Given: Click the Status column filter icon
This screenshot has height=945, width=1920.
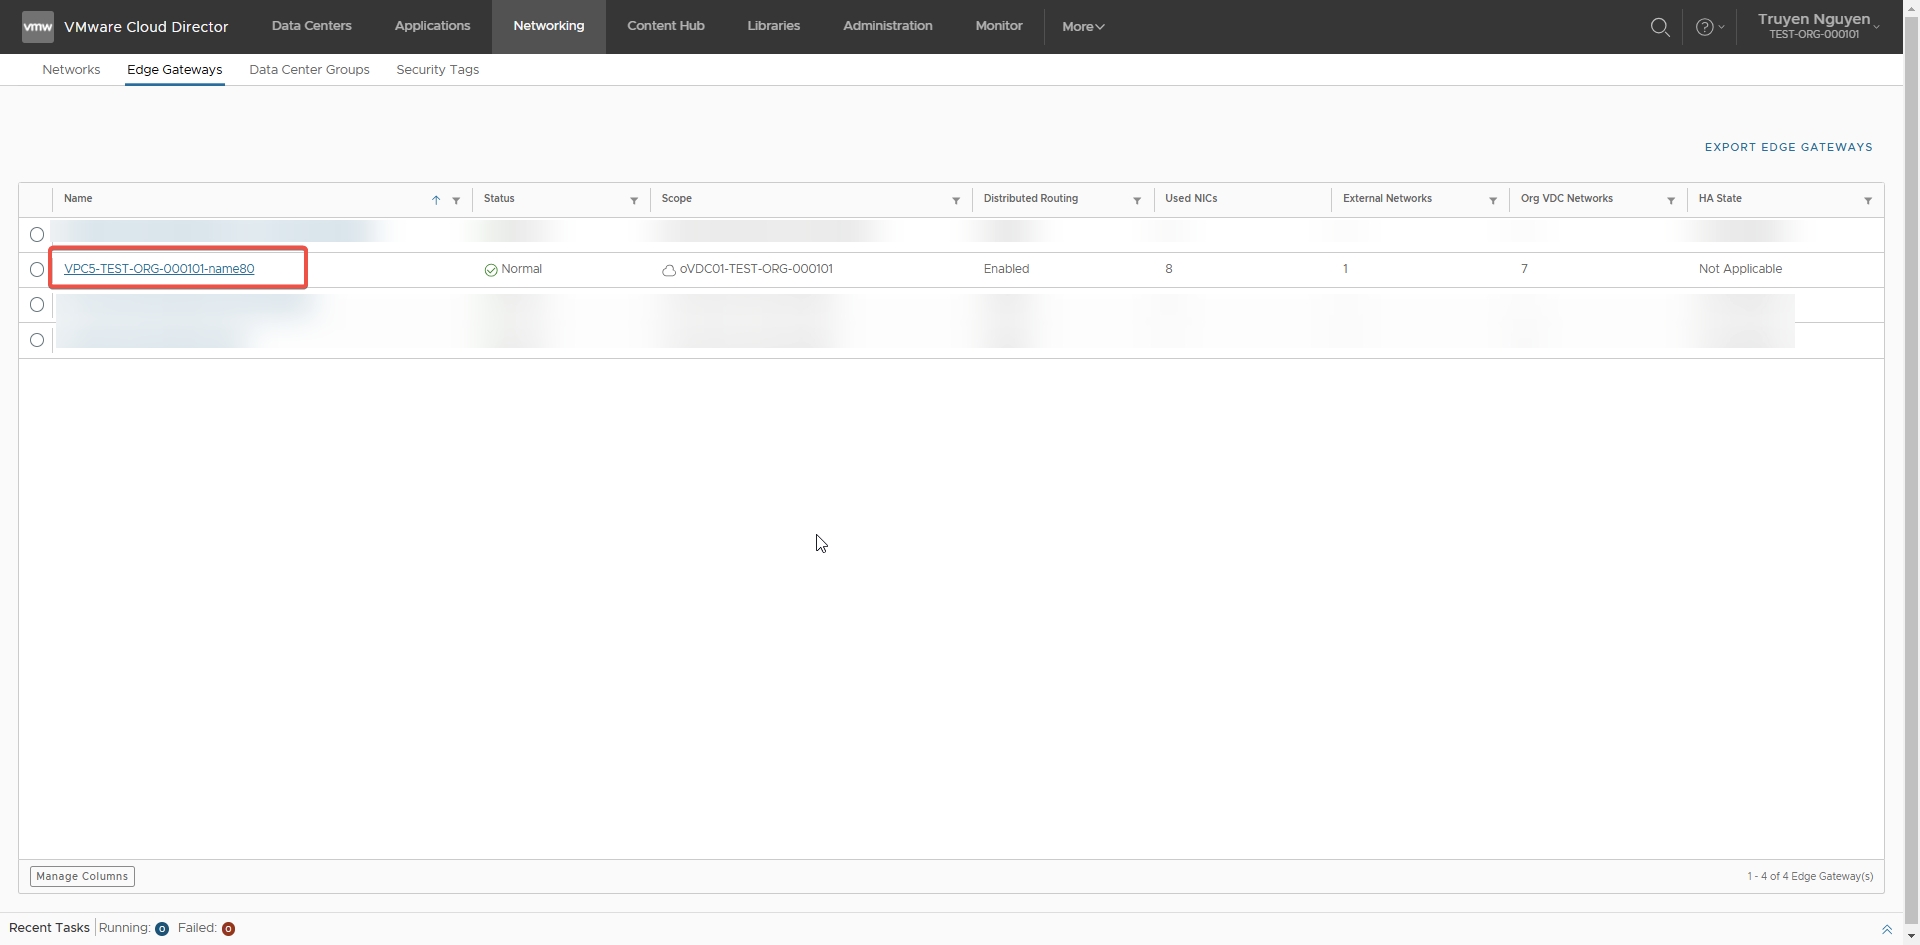Looking at the screenshot, I should 634,201.
